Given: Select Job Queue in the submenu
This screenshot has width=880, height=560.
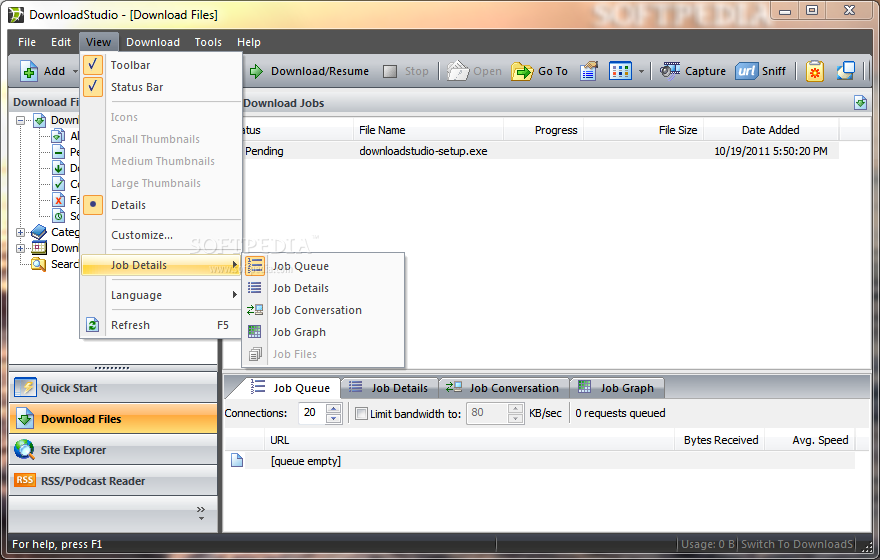Looking at the screenshot, I should (x=323, y=266).
